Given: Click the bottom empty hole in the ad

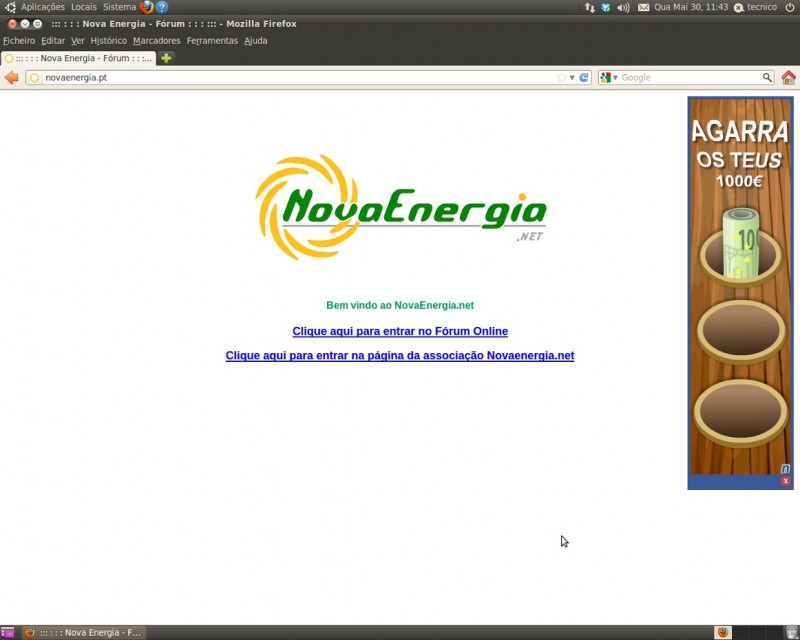Looking at the screenshot, I should click(740, 411).
